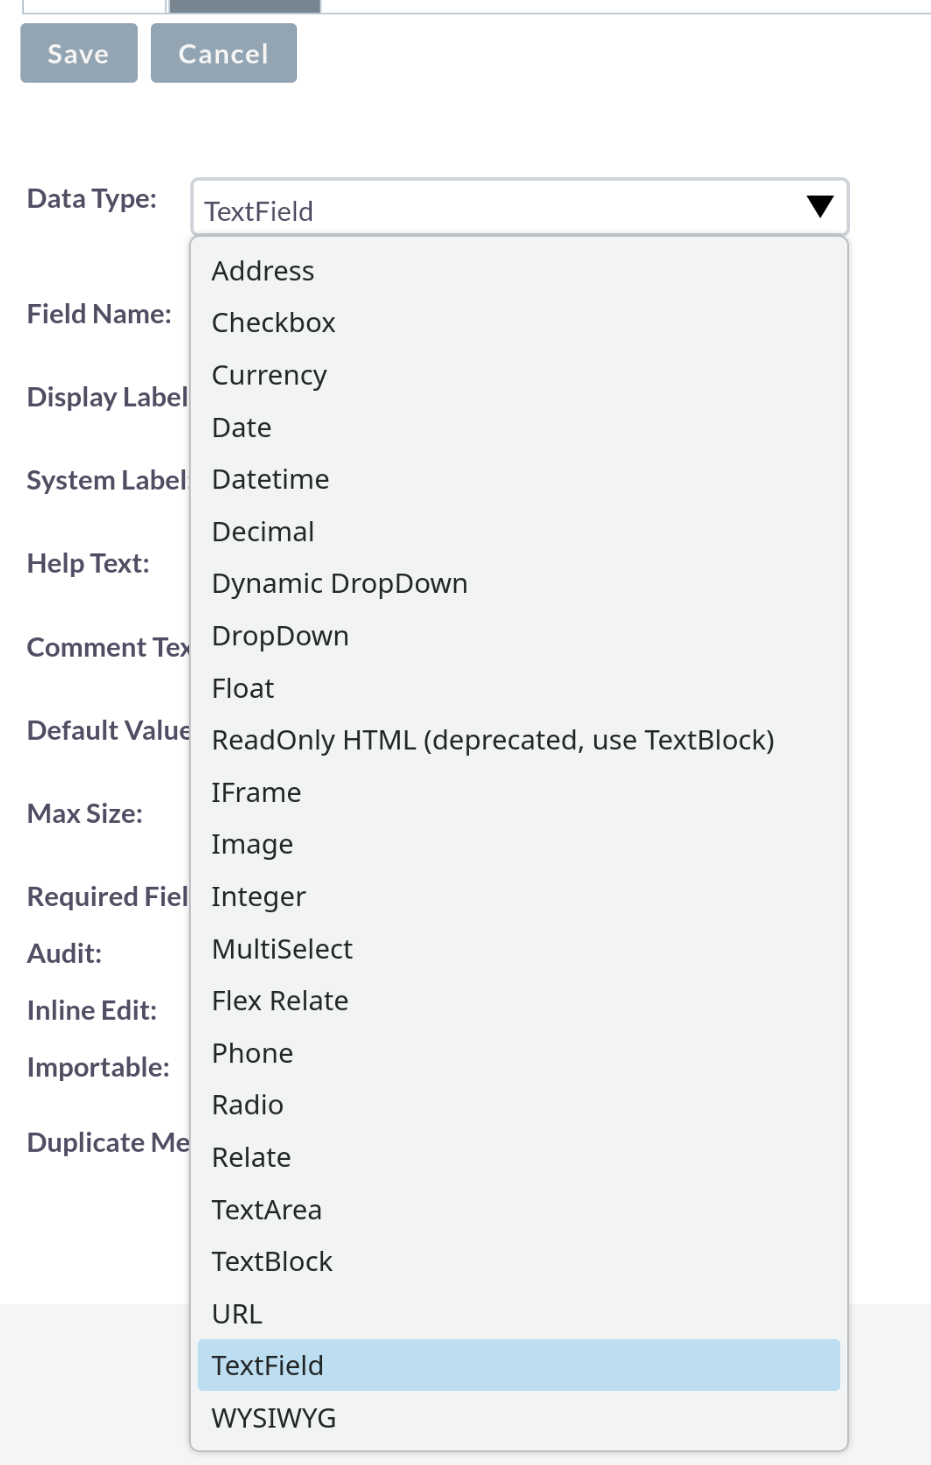Select the IFrame data type

[x=518, y=792]
